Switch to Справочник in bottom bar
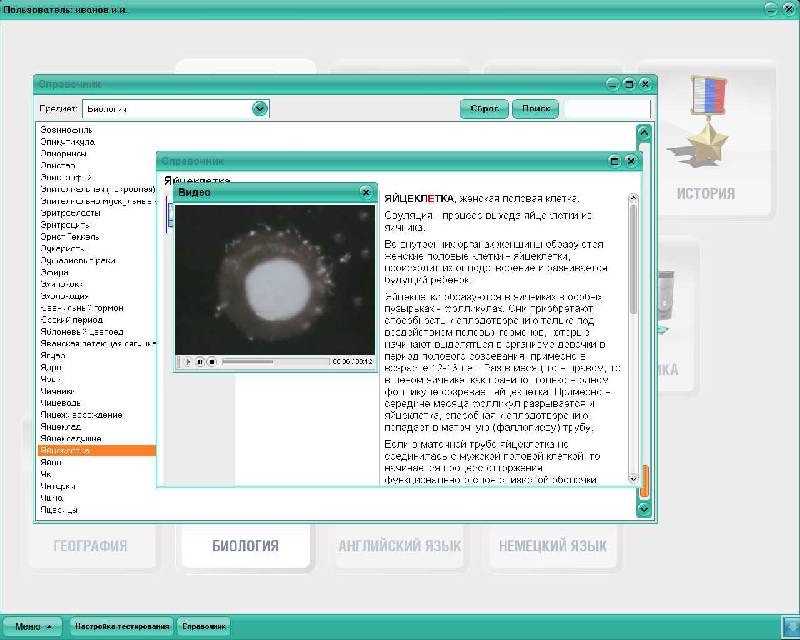The width and height of the screenshot is (800, 640). pyautogui.click(x=204, y=626)
